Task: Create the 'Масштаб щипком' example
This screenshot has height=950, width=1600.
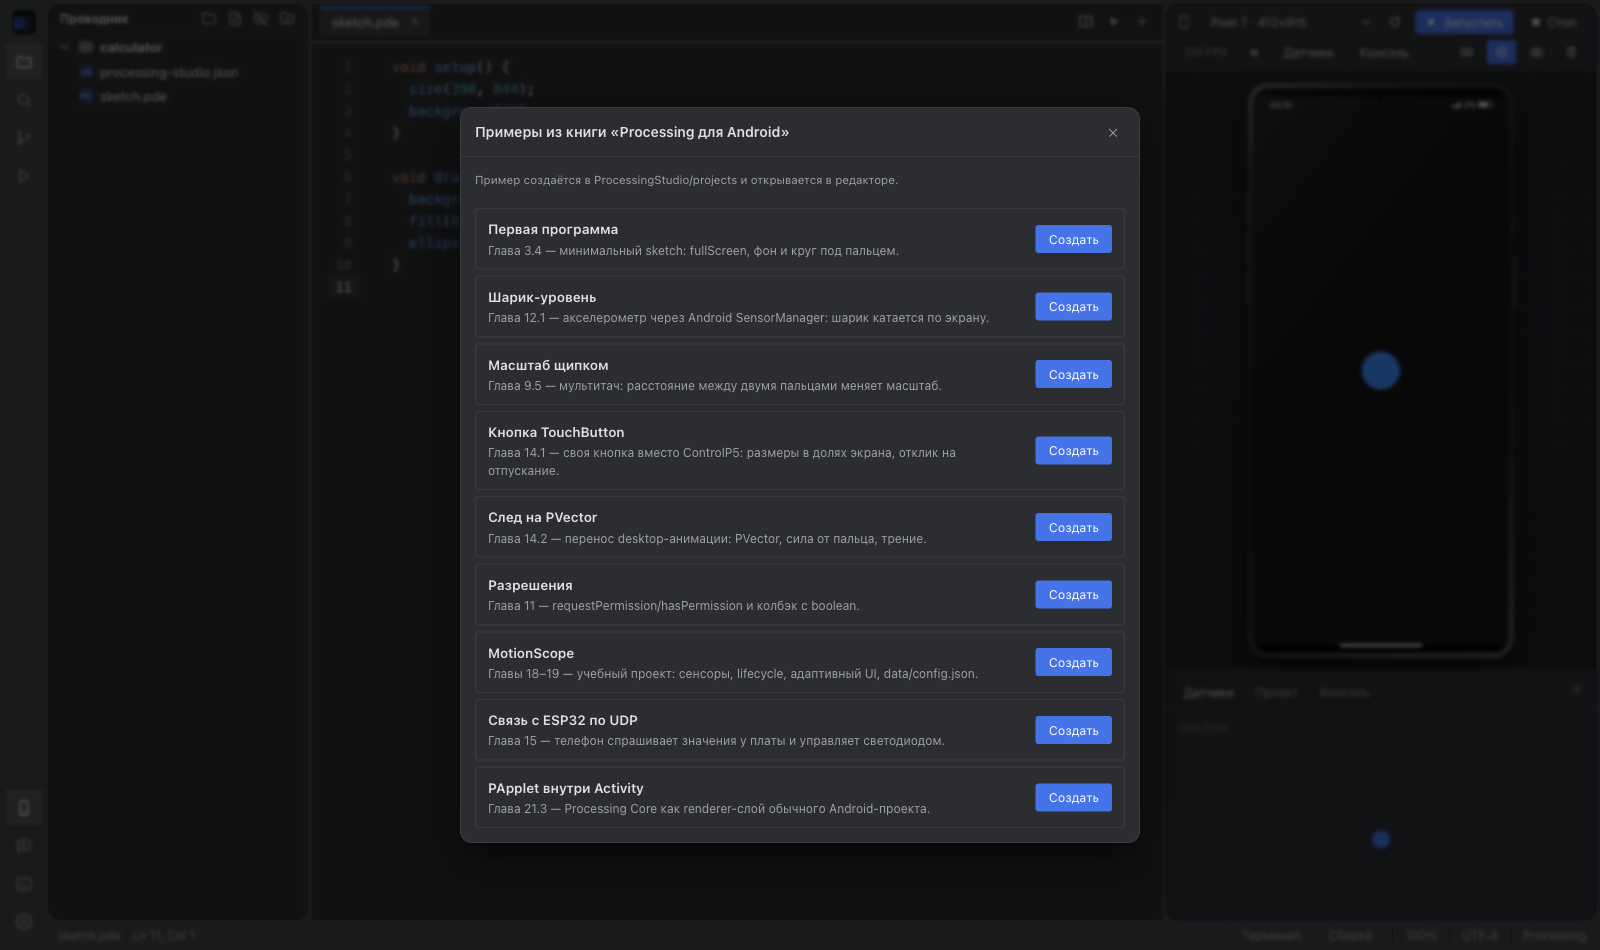Action: (x=1073, y=374)
